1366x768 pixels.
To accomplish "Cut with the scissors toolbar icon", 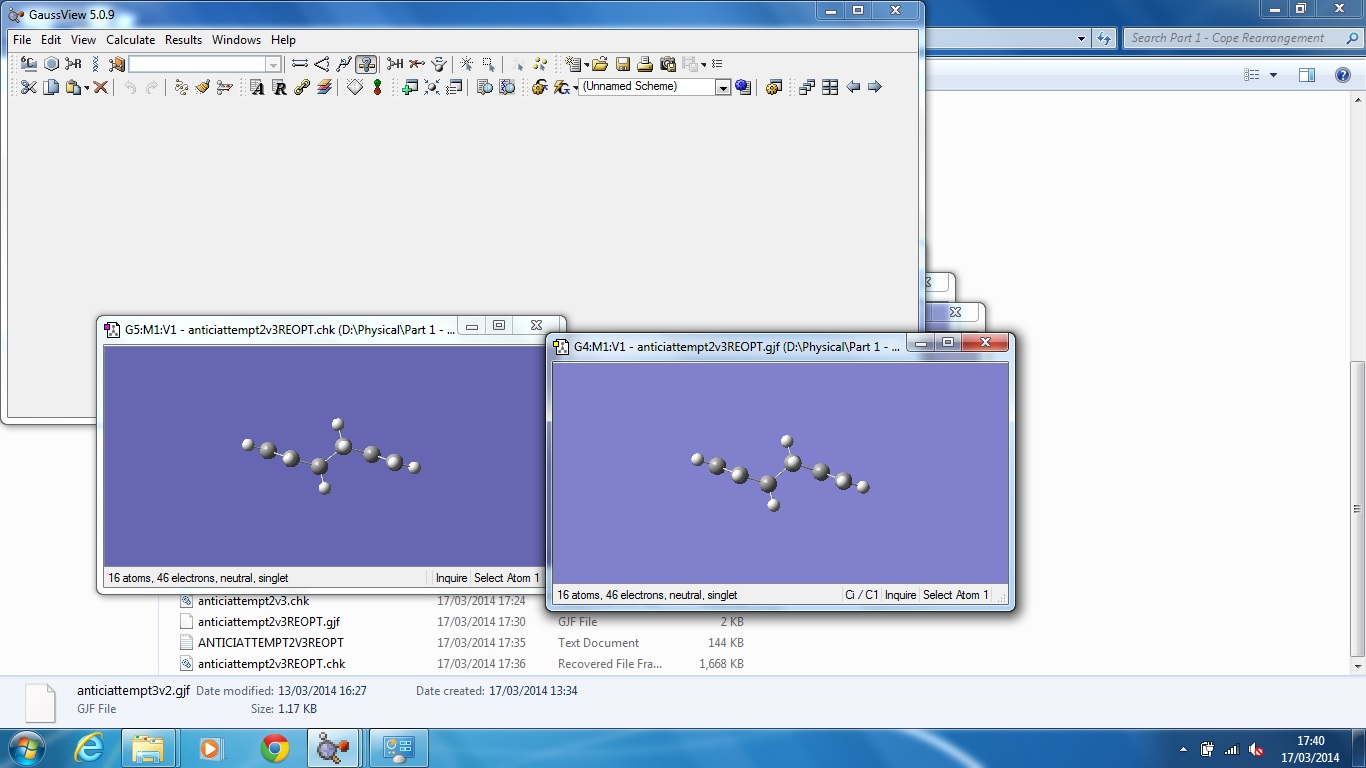I will tap(29, 87).
